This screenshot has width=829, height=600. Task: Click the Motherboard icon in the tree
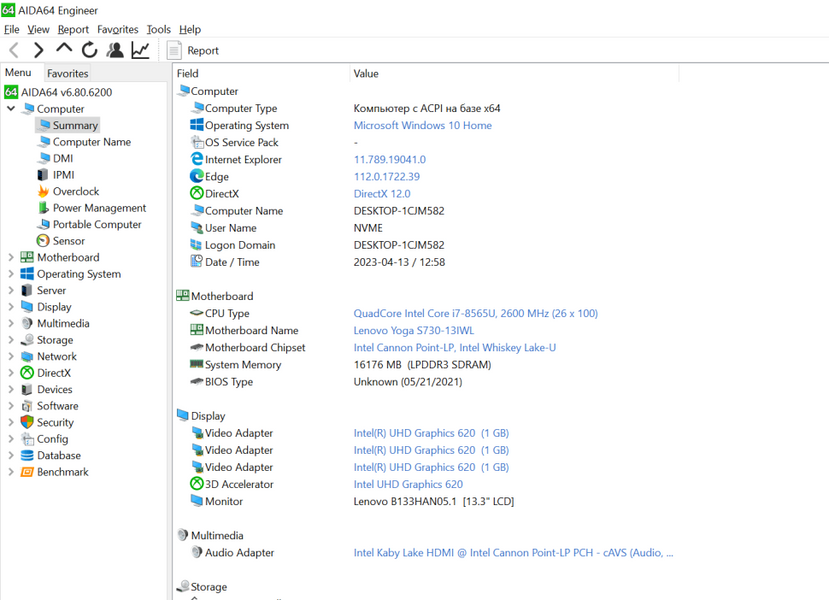point(27,257)
